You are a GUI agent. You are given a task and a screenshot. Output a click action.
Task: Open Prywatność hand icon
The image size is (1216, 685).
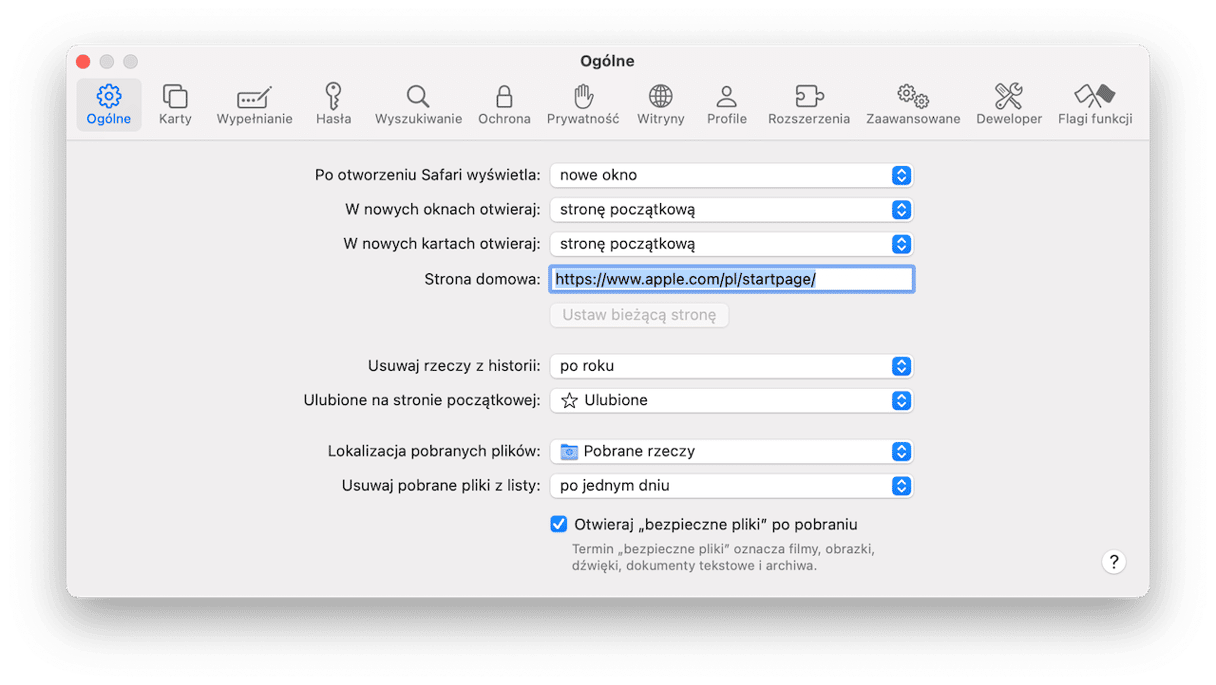583,96
